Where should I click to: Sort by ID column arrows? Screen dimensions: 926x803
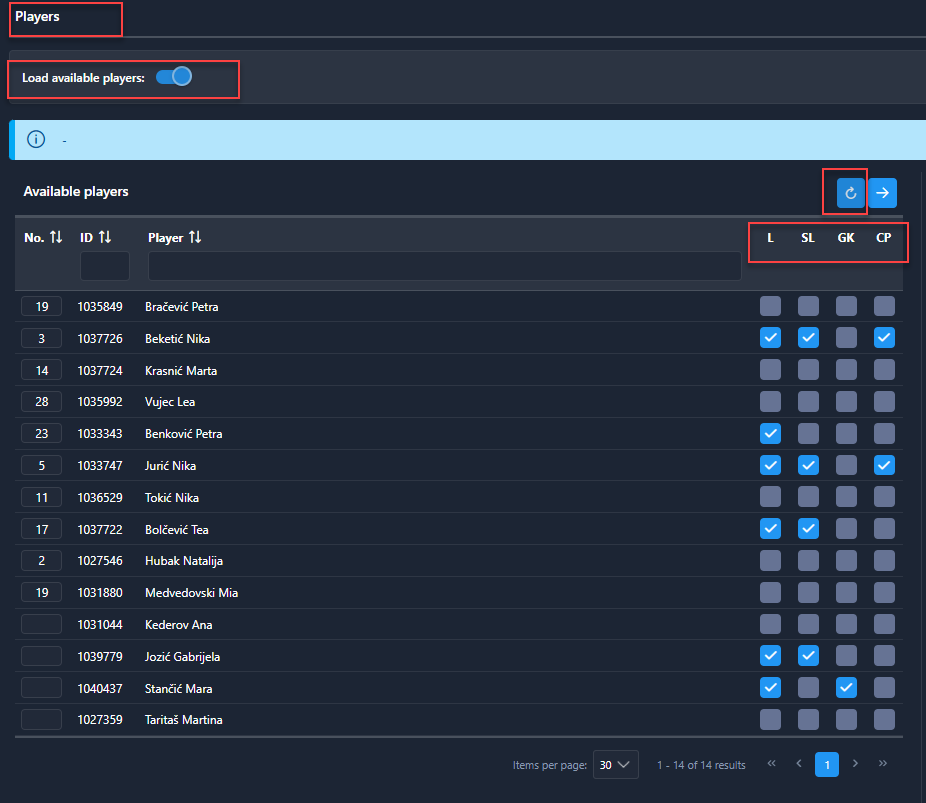pos(105,237)
